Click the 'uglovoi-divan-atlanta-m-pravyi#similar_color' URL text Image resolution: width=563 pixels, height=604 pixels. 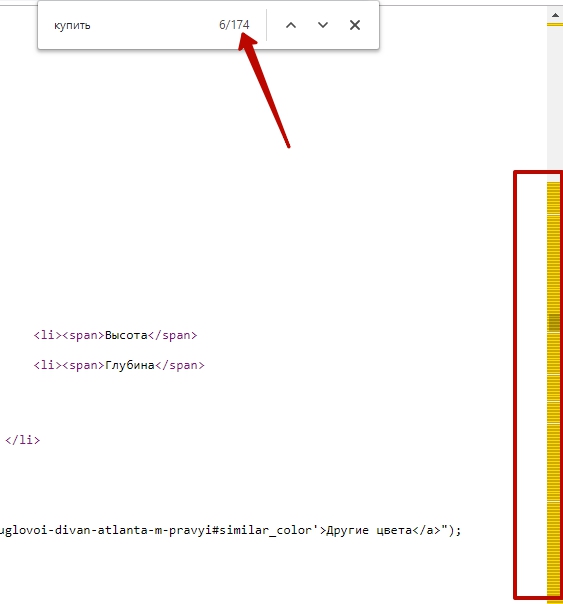point(156,530)
